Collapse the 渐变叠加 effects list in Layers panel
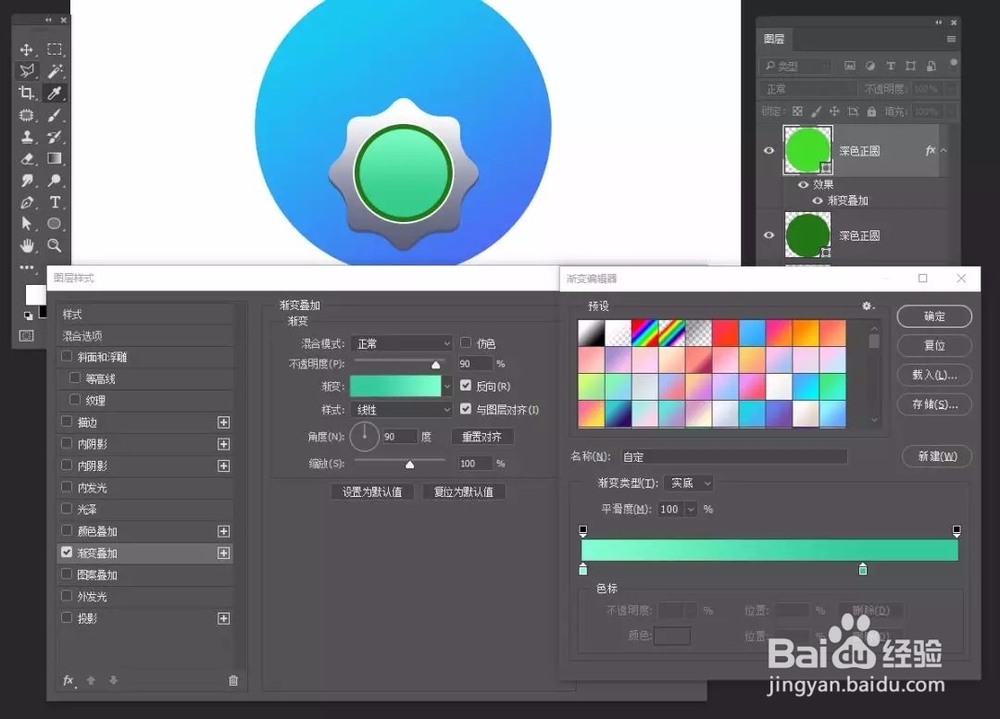The width and height of the screenshot is (1000, 719). tap(944, 150)
